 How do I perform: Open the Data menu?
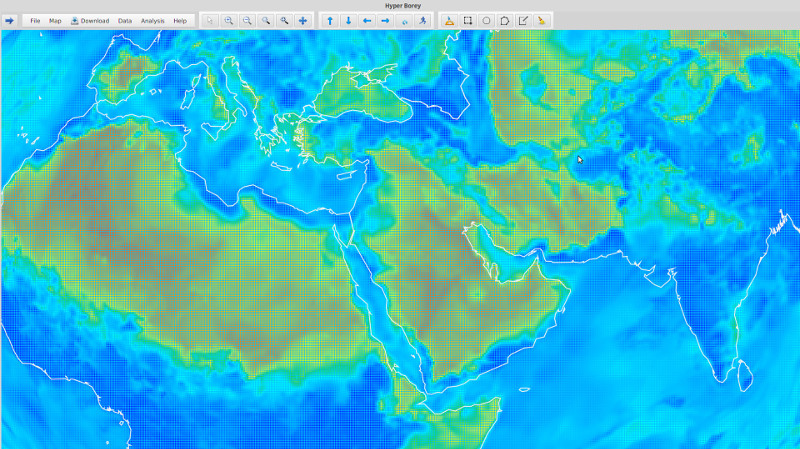point(125,21)
